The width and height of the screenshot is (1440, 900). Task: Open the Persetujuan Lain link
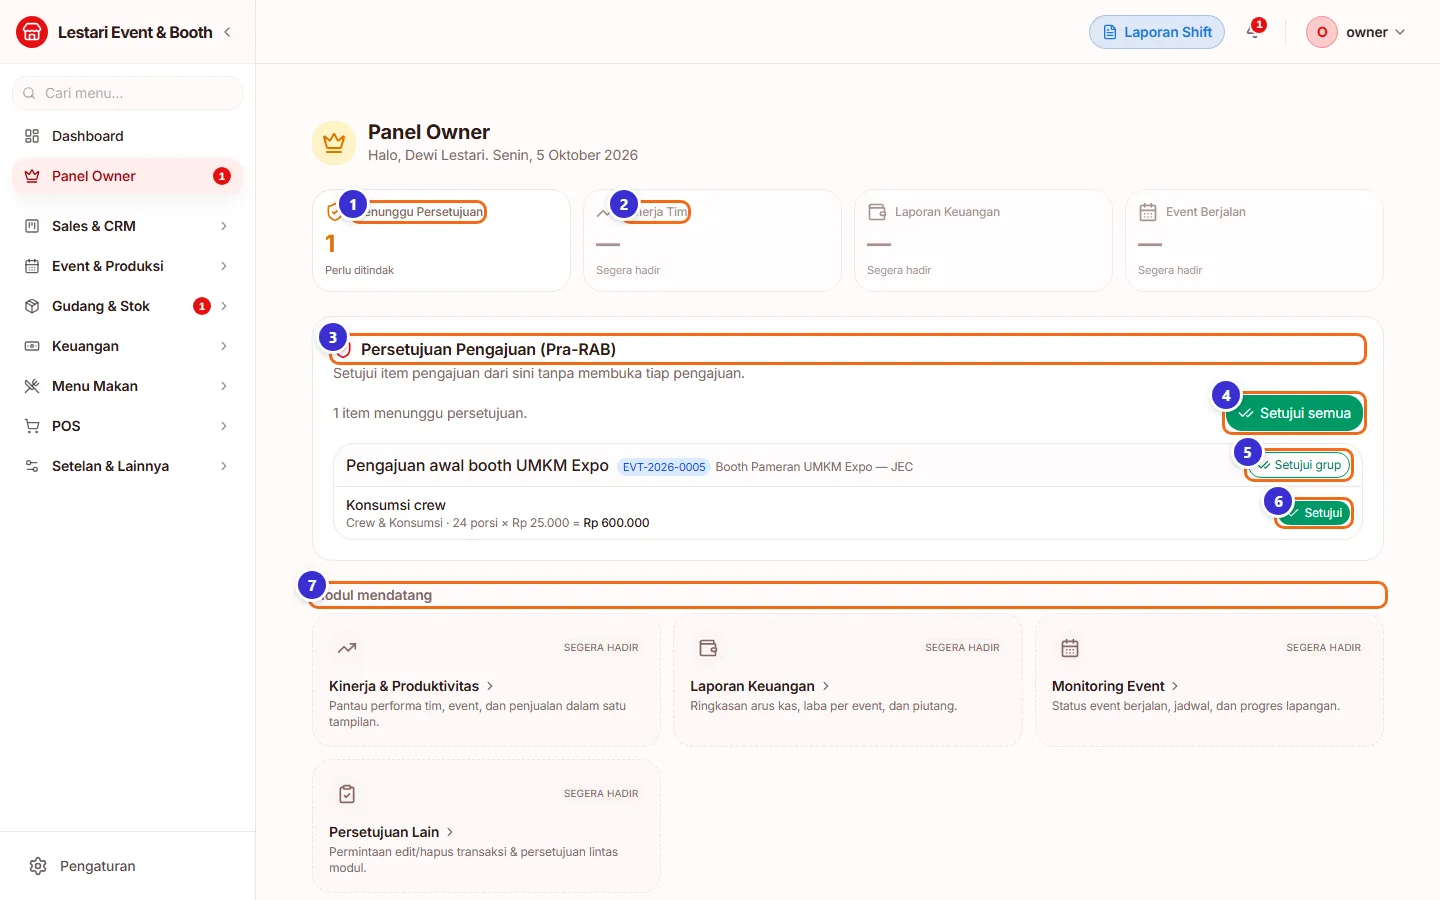coord(391,832)
